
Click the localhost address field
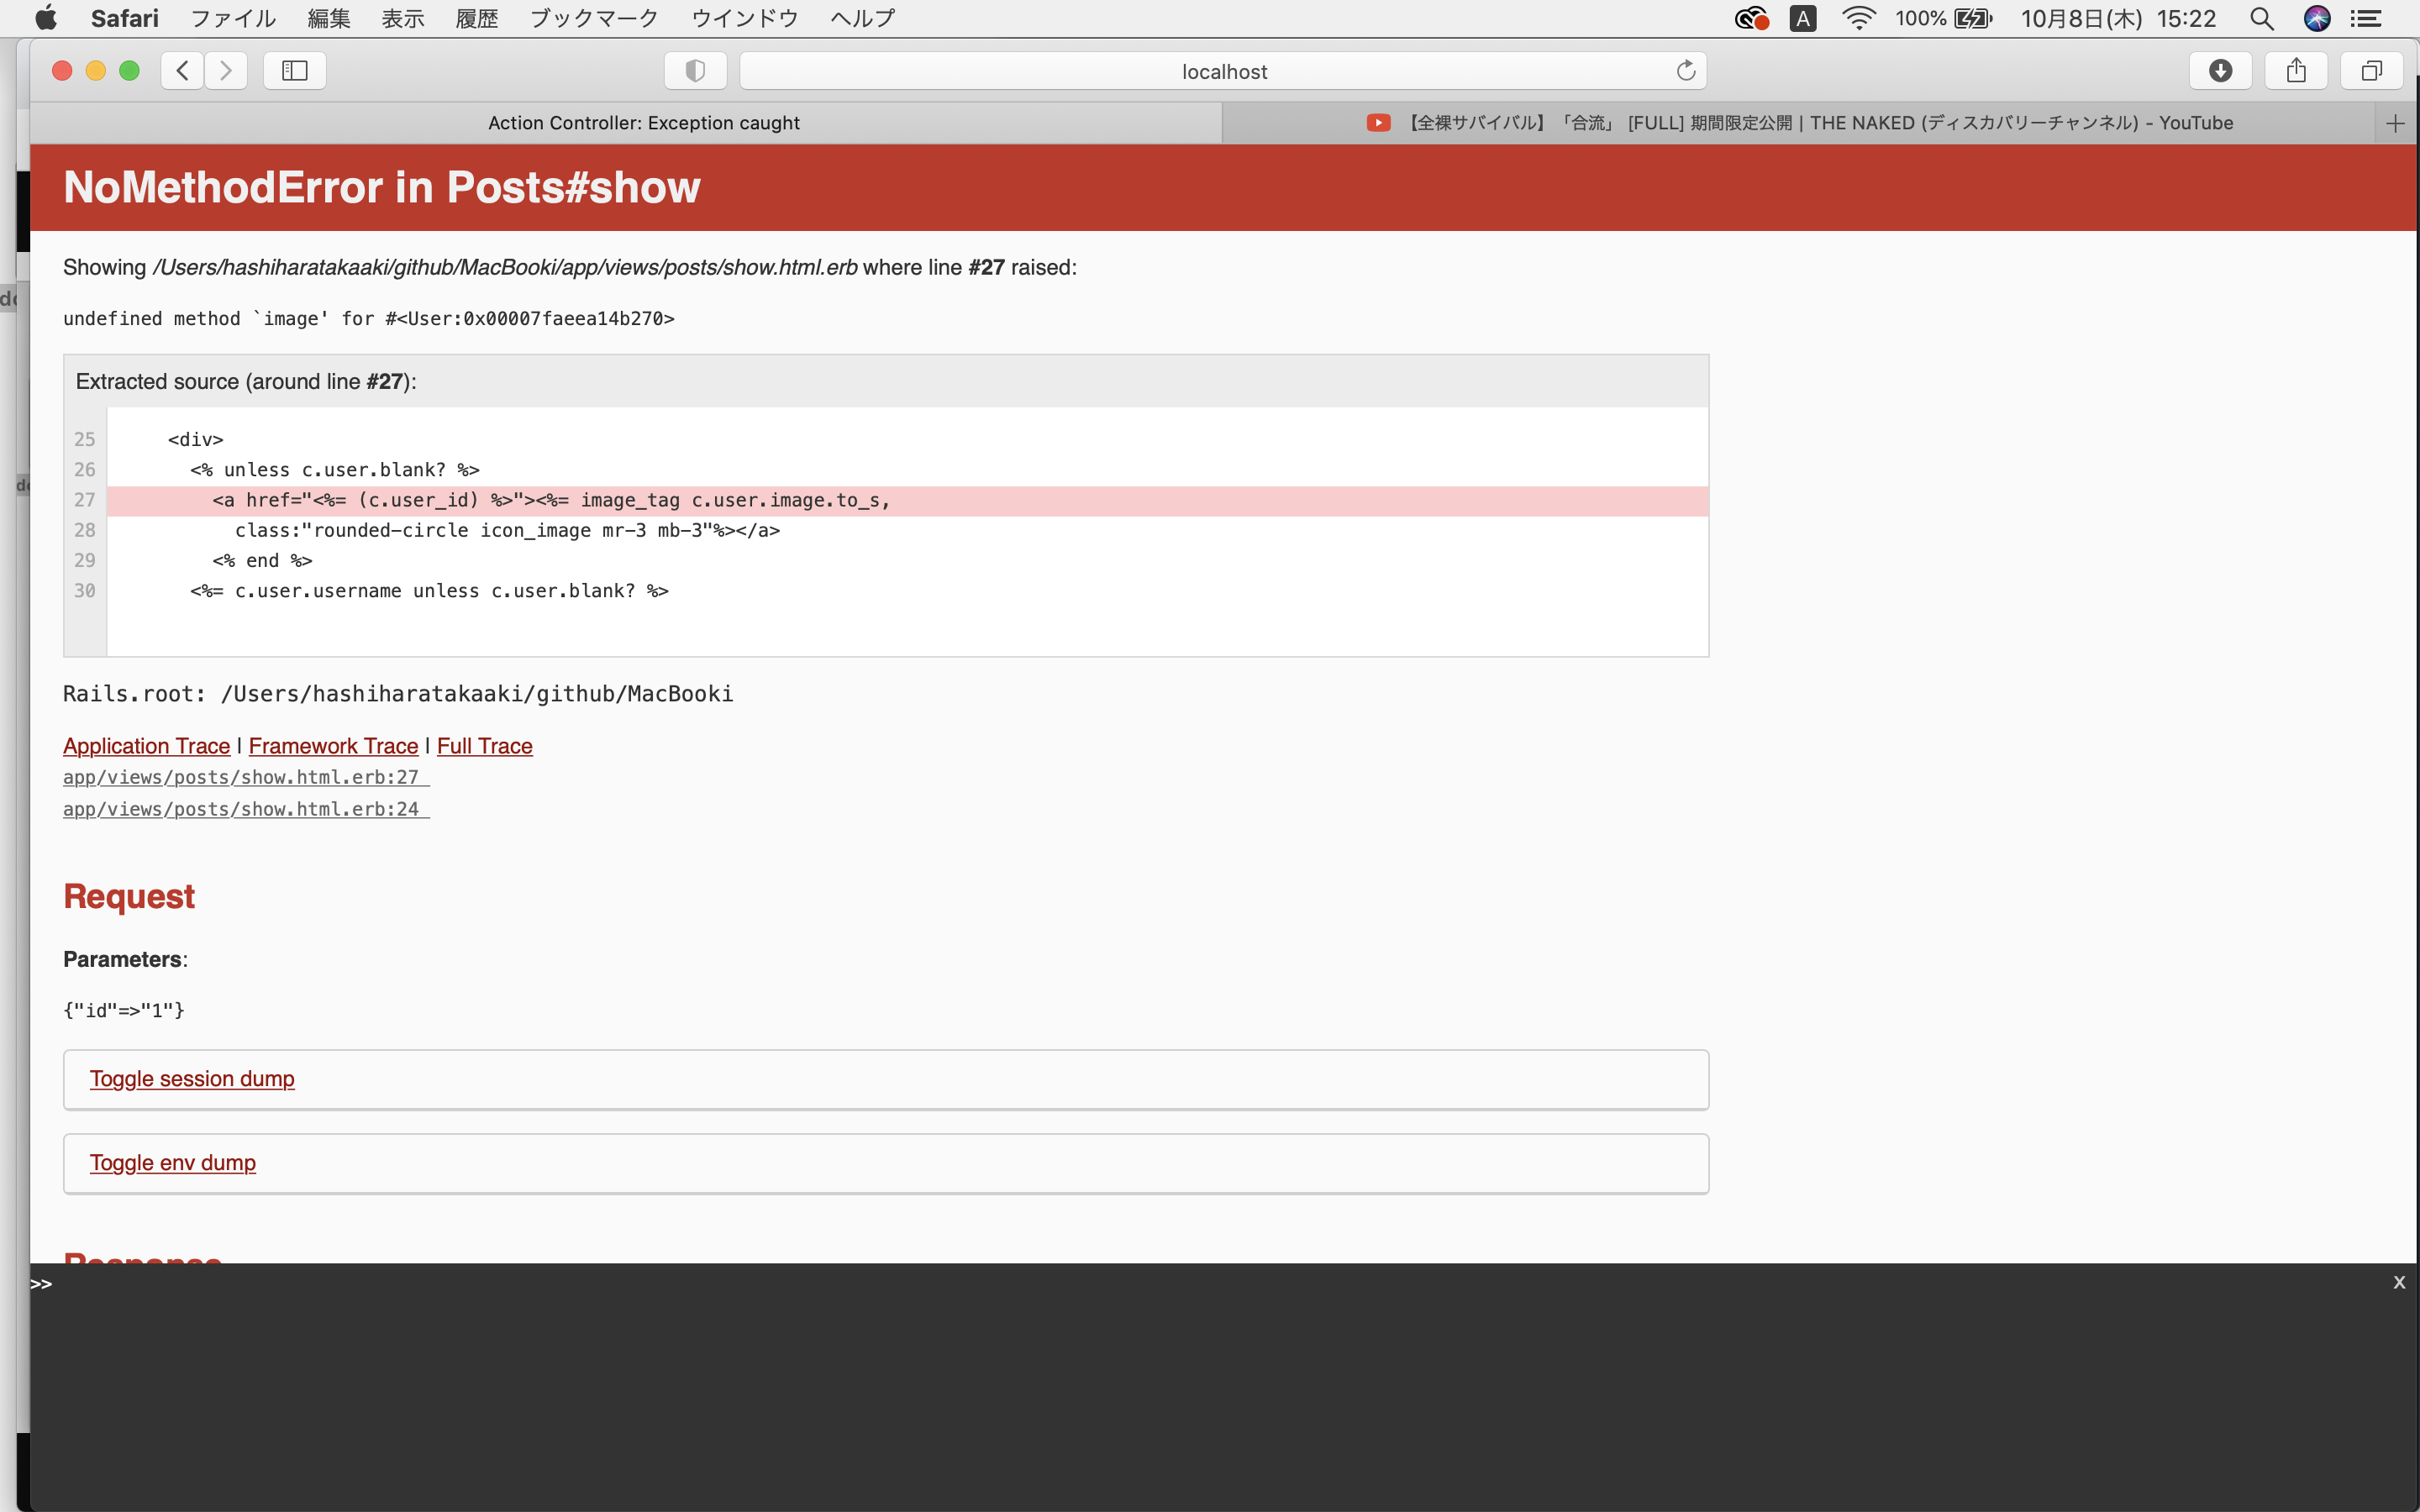[1223, 71]
